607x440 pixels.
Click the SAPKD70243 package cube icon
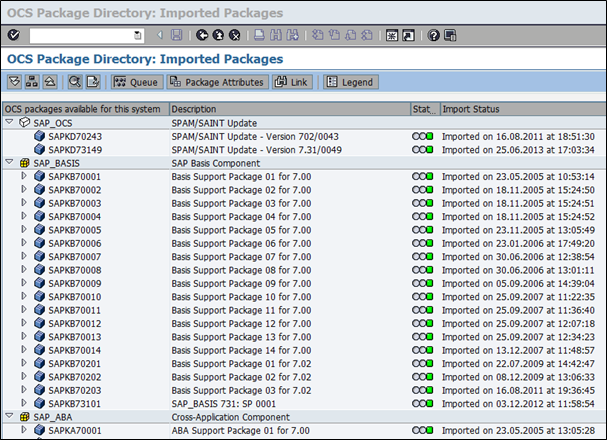tap(39, 136)
